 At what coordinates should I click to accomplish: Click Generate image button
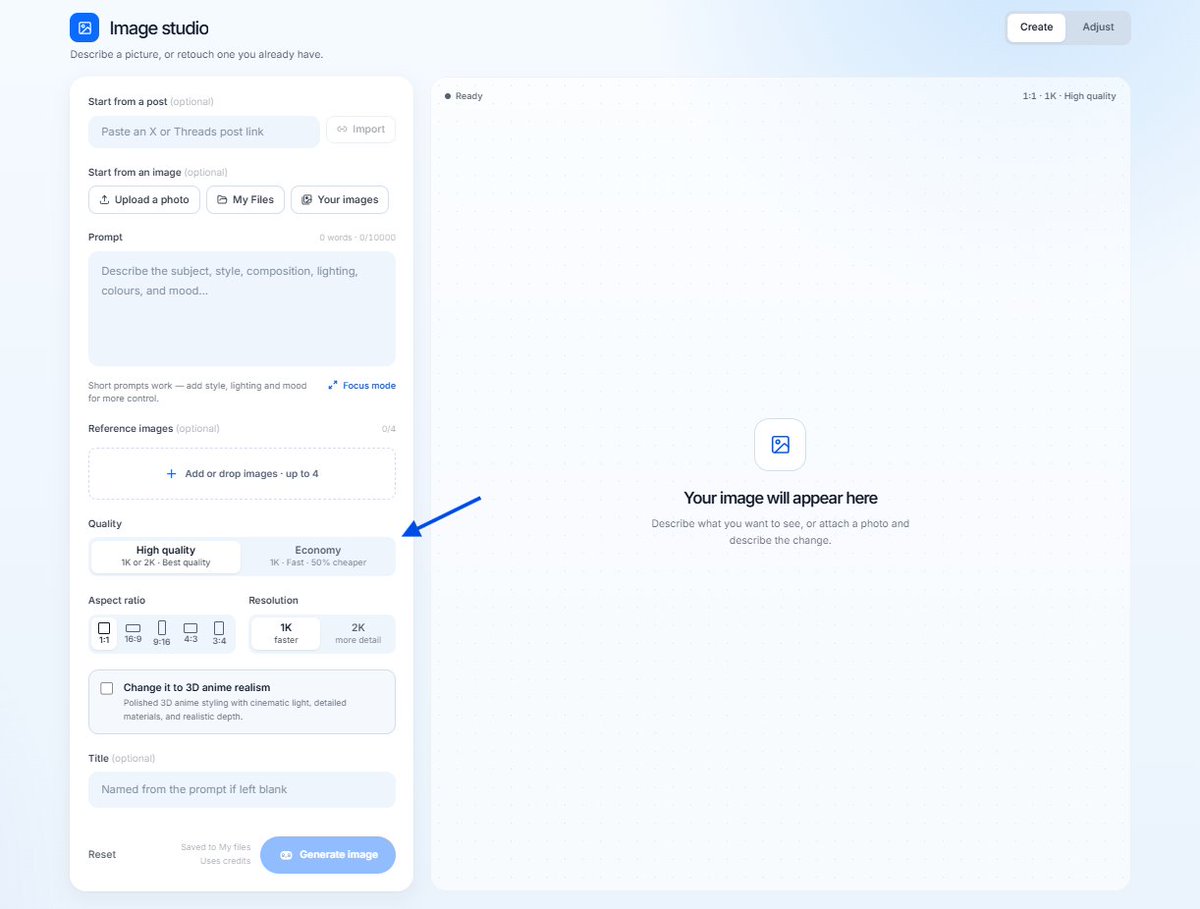point(328,854)
